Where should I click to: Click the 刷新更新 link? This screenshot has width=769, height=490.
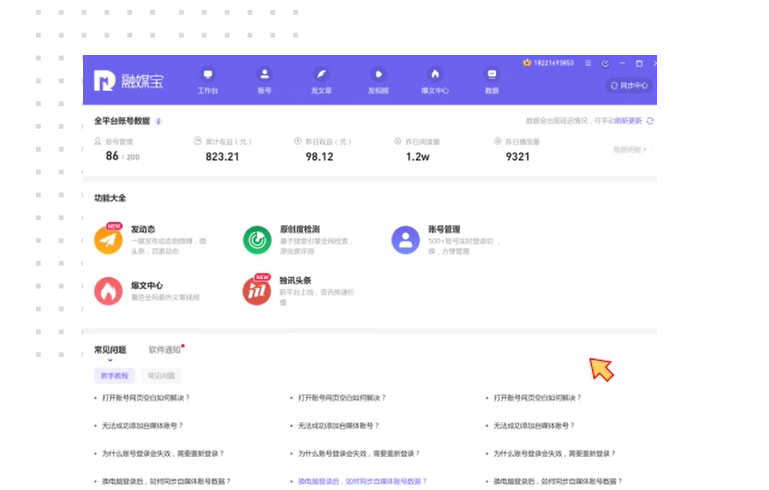point(628,121)
